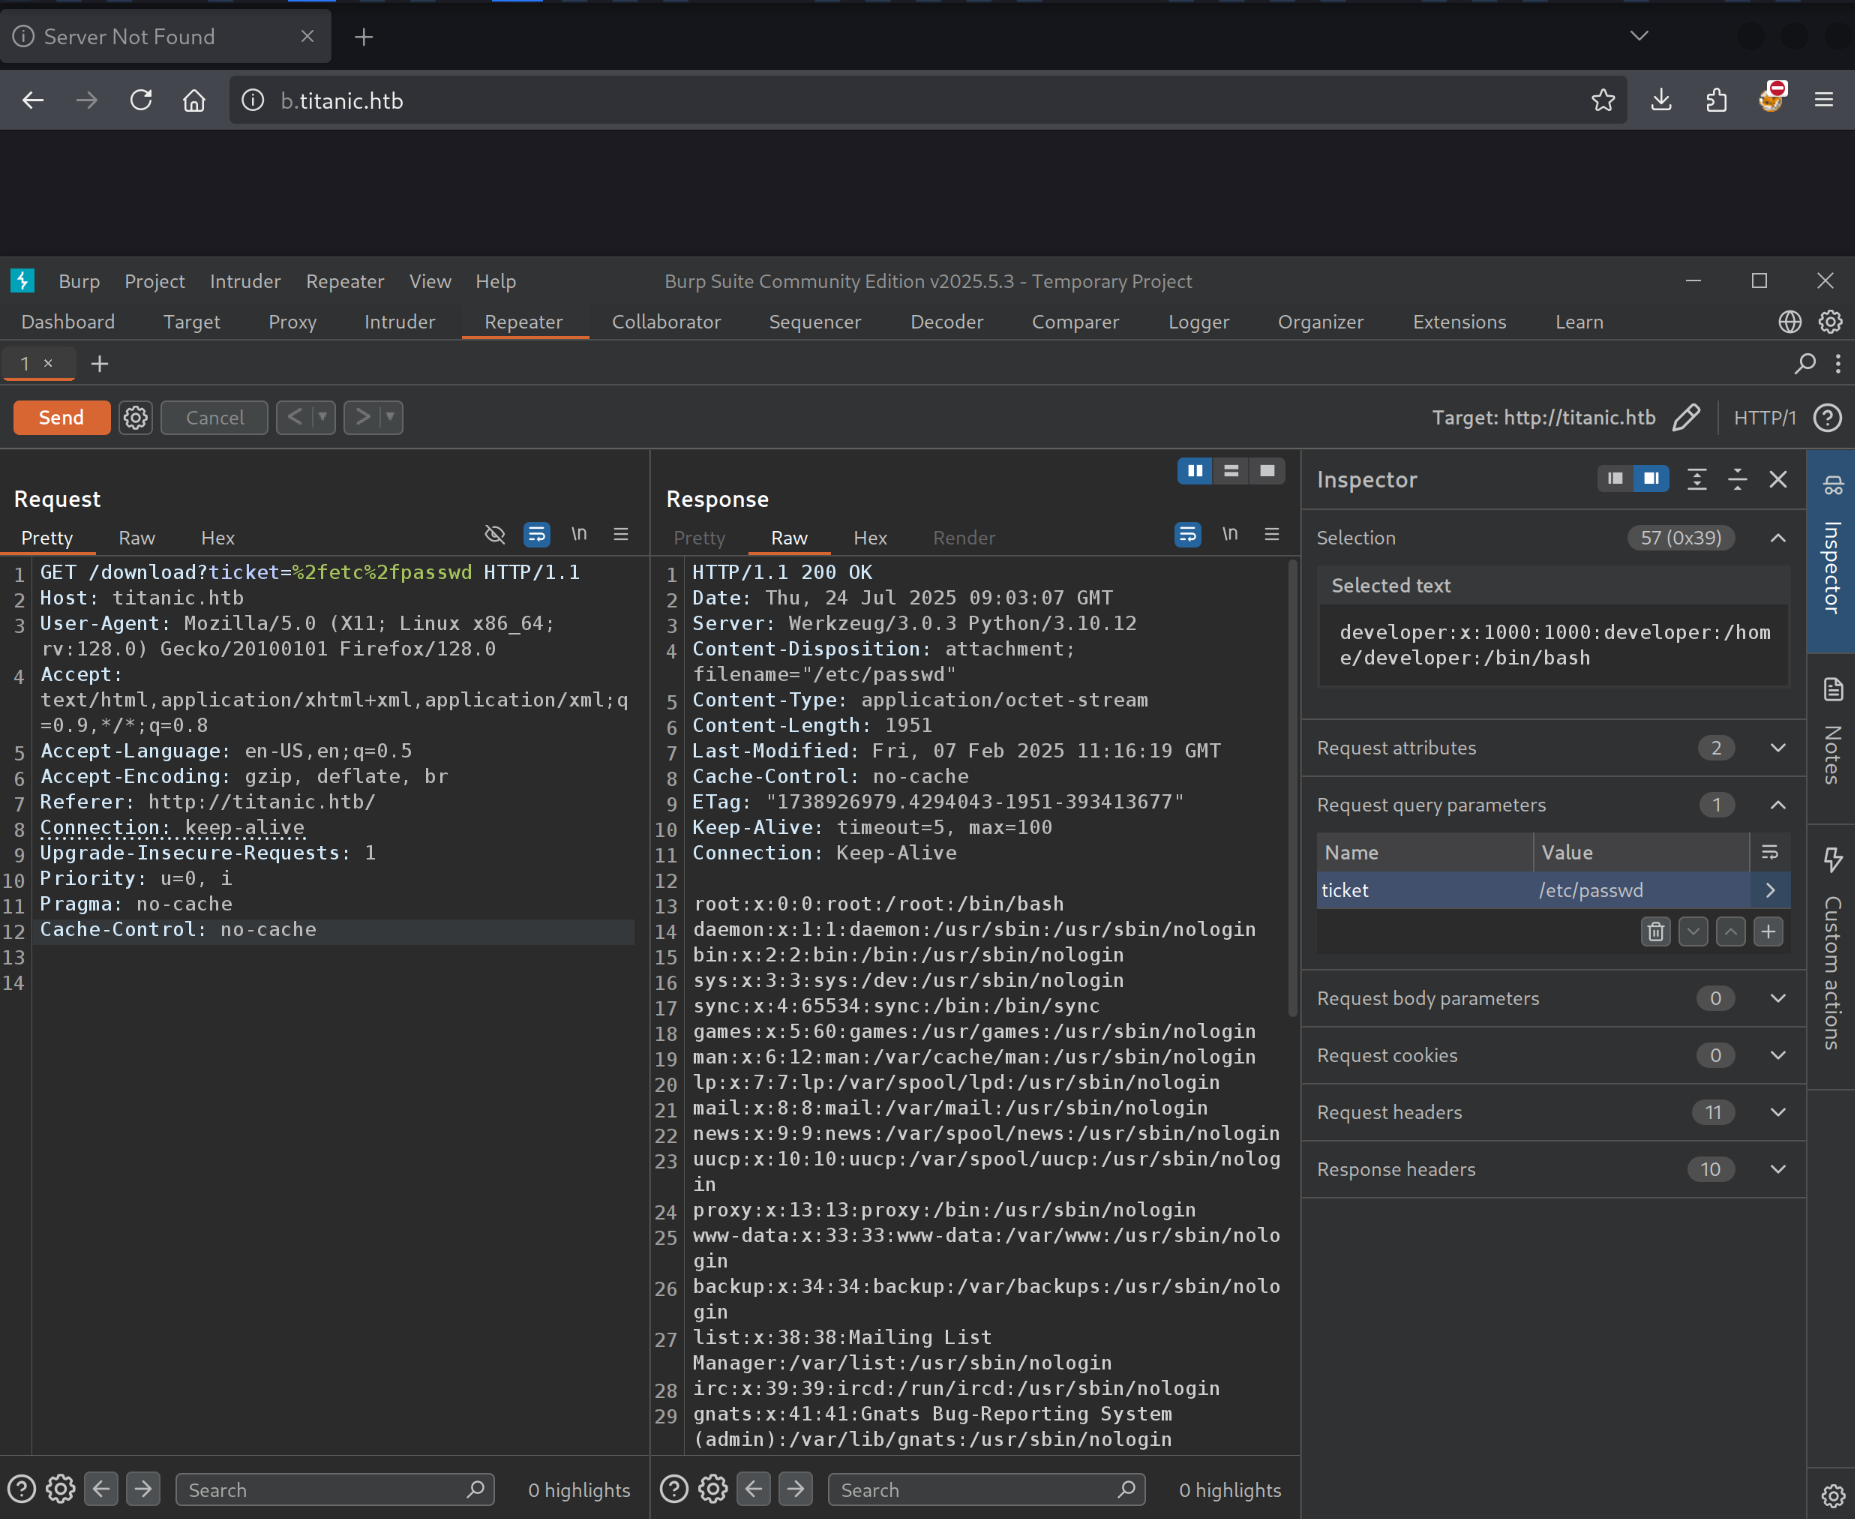Click the Request search field

(335, 1490)
